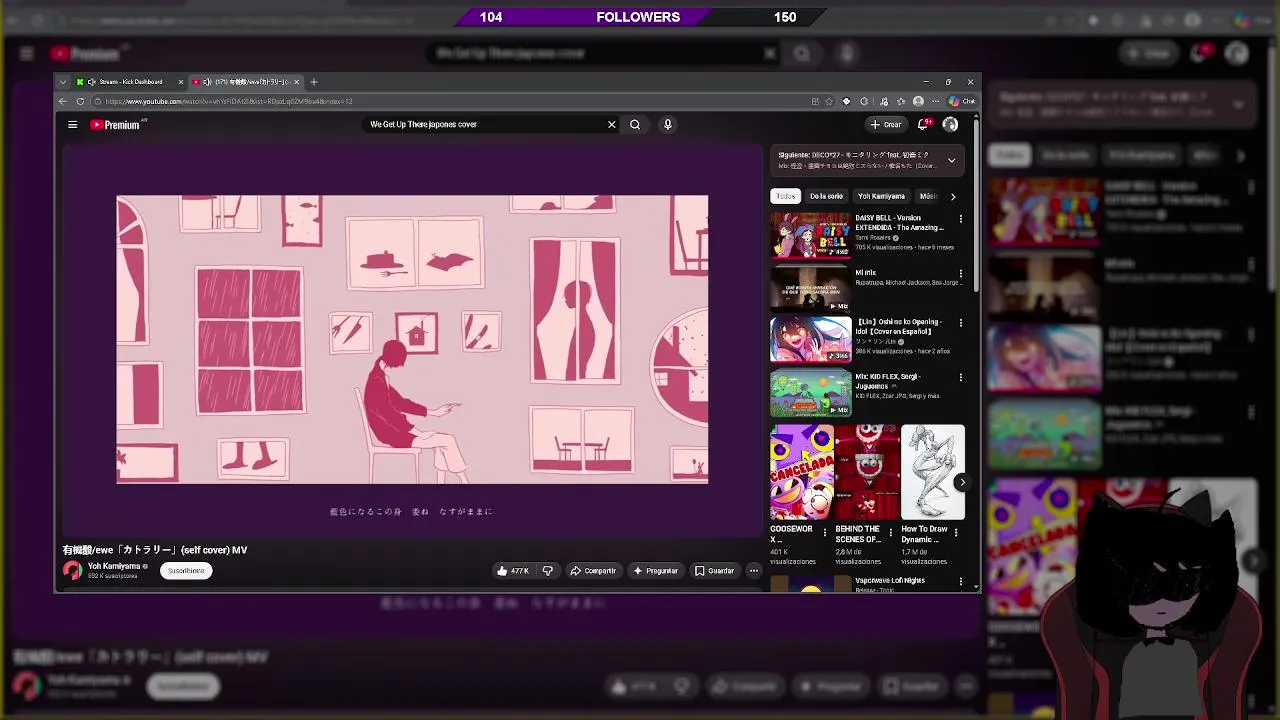The width and height of the screenshot is (1280, 720).
Task: Reload the current browser page
Action: pyautogui.click(x=80, y=101)
